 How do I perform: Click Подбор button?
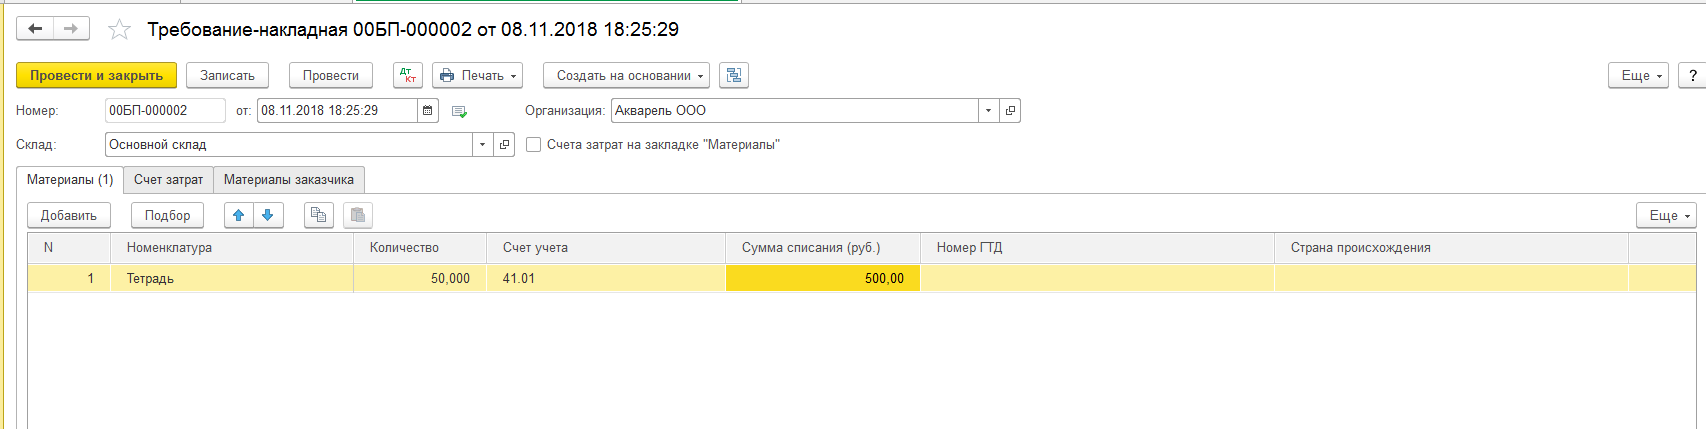167,215
